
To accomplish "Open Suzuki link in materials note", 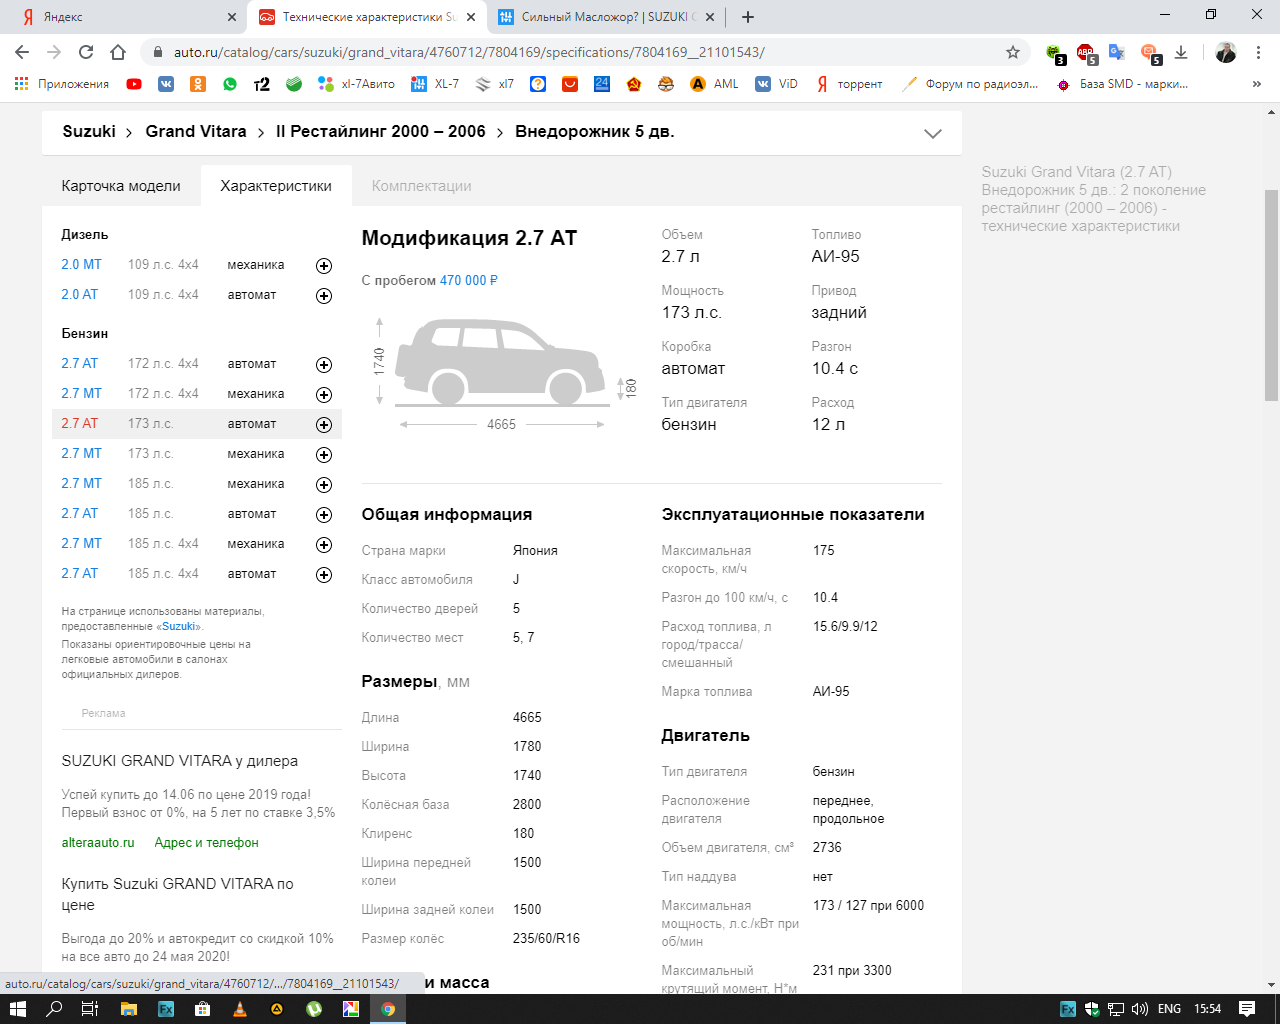I will click(179, 626).
